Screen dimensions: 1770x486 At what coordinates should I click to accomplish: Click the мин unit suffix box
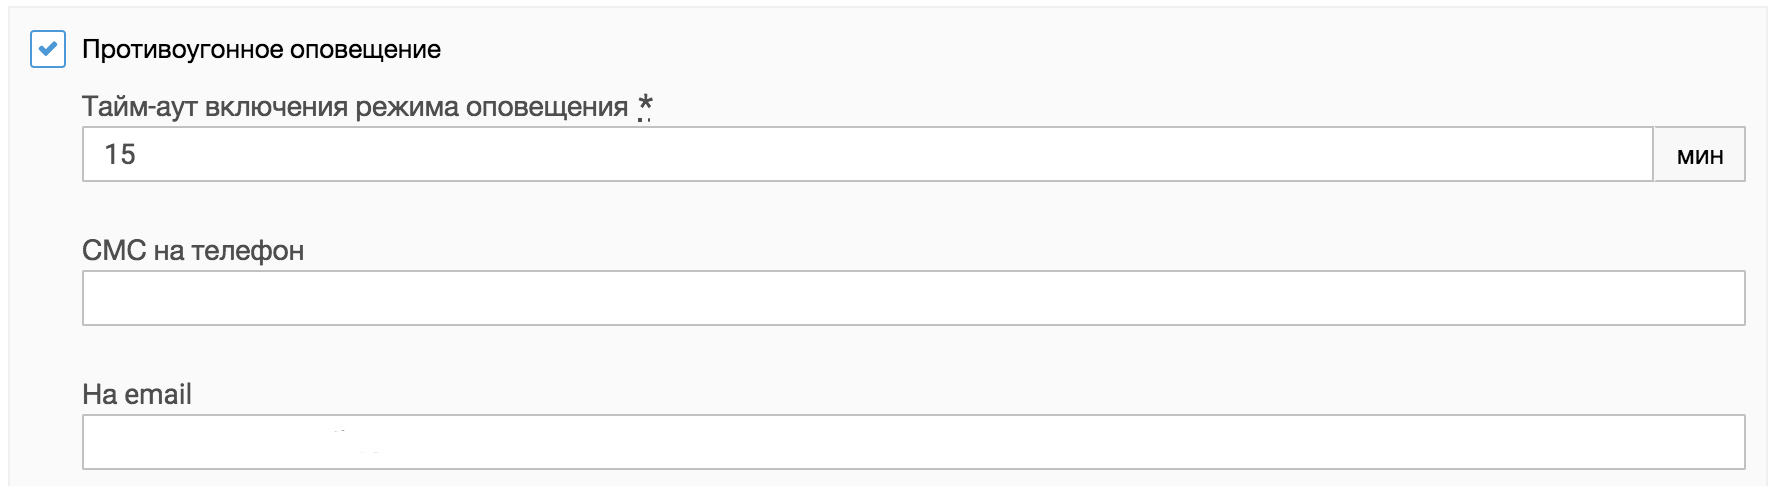tap(1699, 155)
